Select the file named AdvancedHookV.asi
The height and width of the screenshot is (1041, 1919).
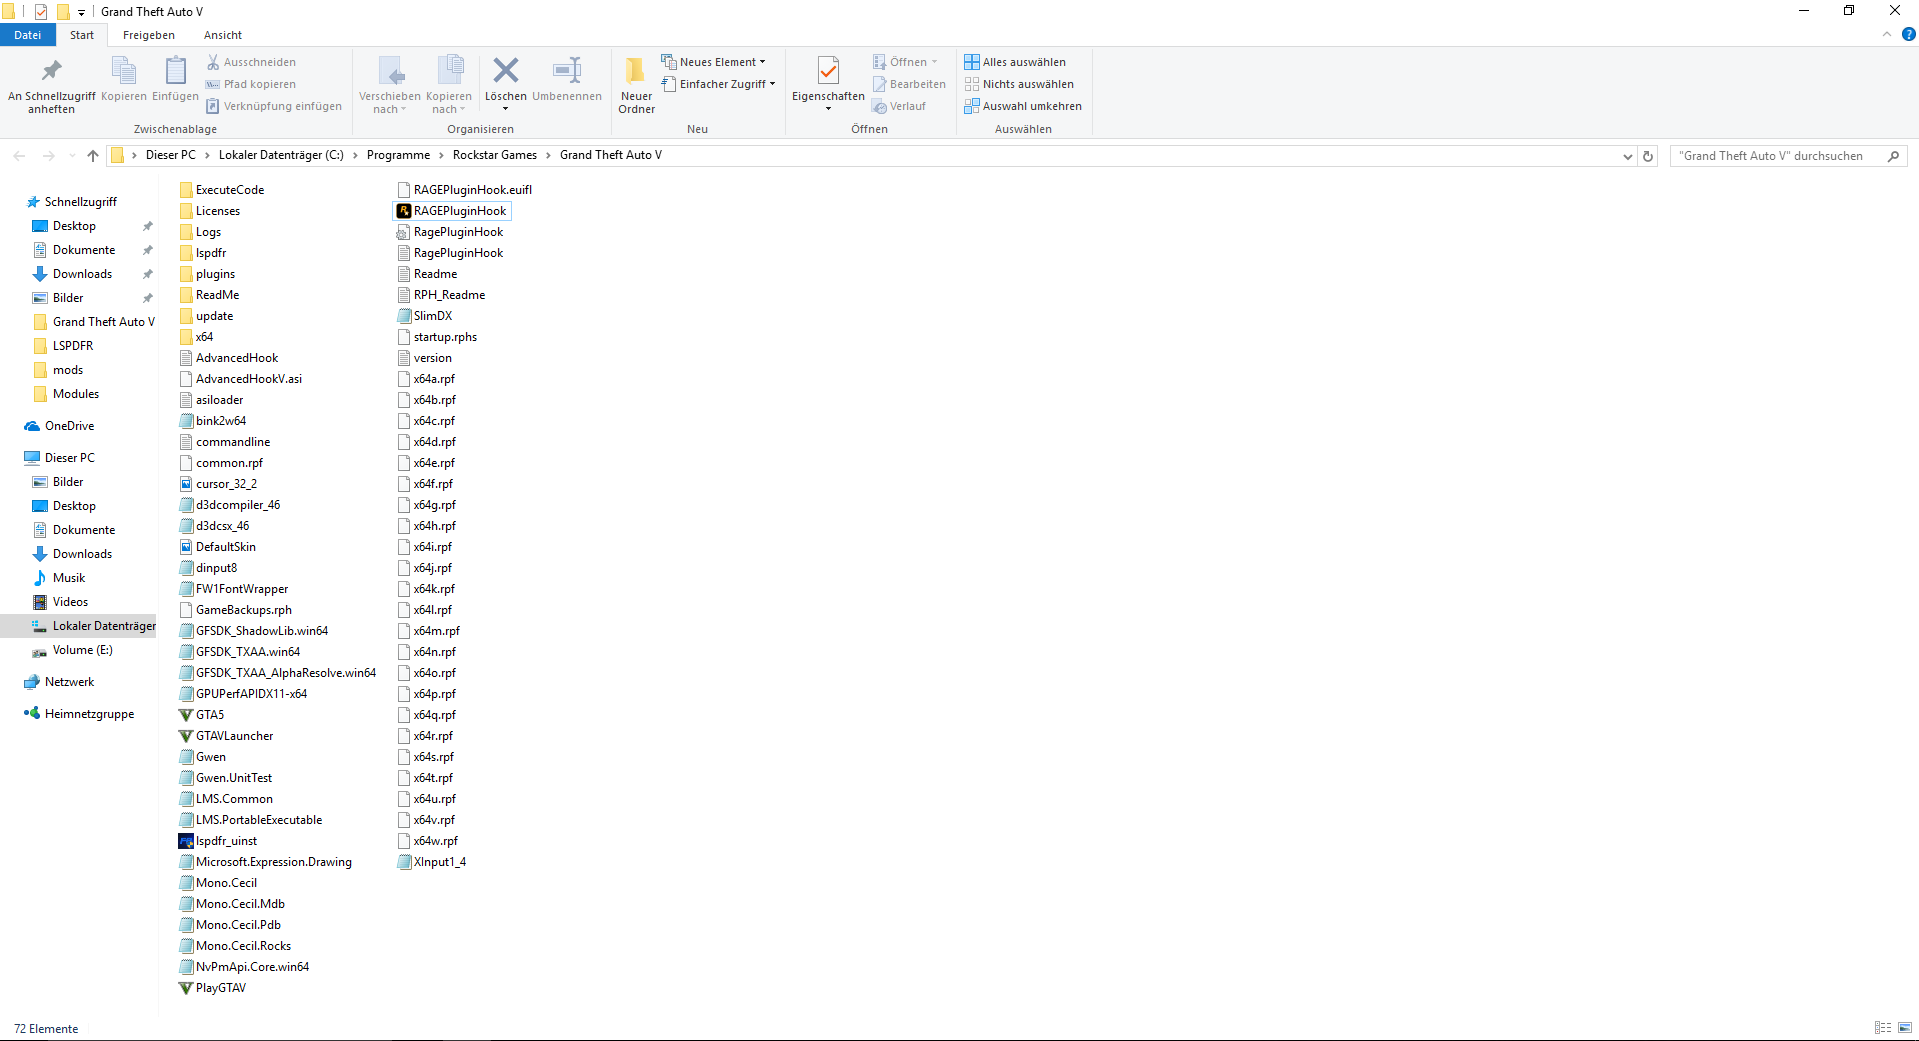(240, 379)
